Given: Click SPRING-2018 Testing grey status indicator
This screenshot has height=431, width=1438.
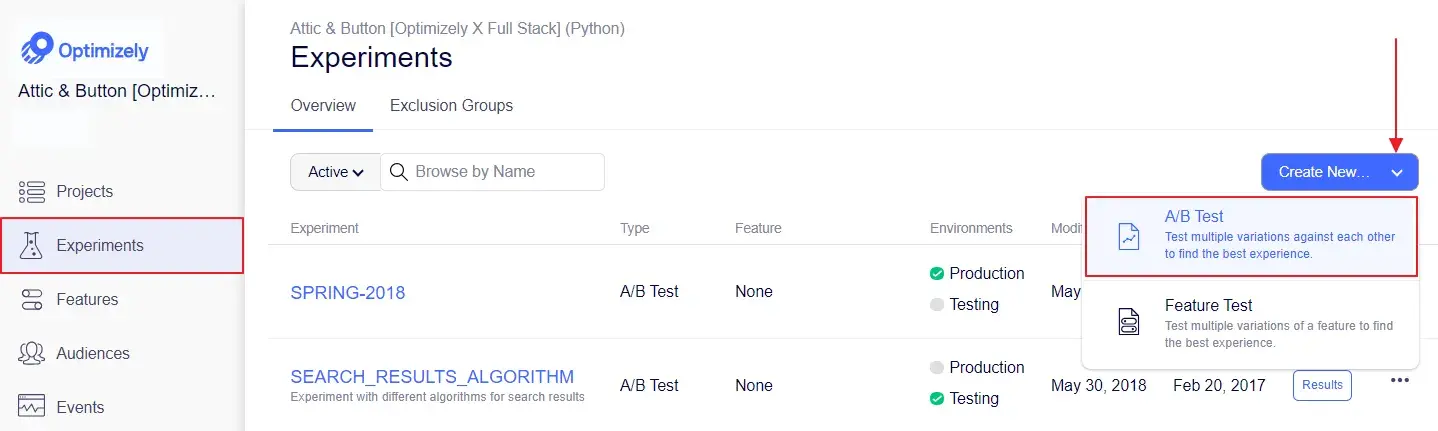Looking at the screenshot, I should [x=937, y=305].
